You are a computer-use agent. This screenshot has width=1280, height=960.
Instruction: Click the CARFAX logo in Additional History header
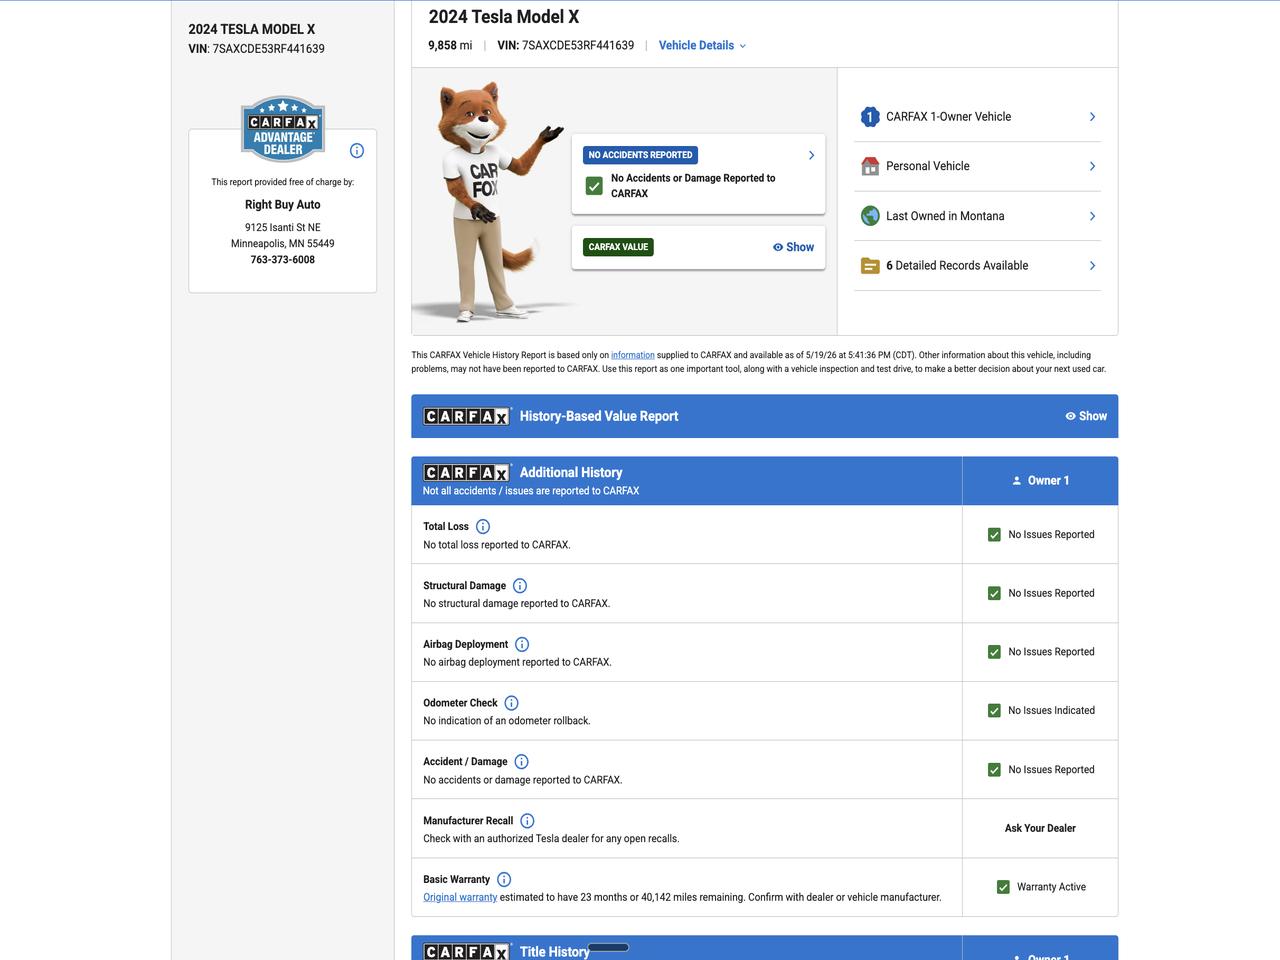(467, 472)
